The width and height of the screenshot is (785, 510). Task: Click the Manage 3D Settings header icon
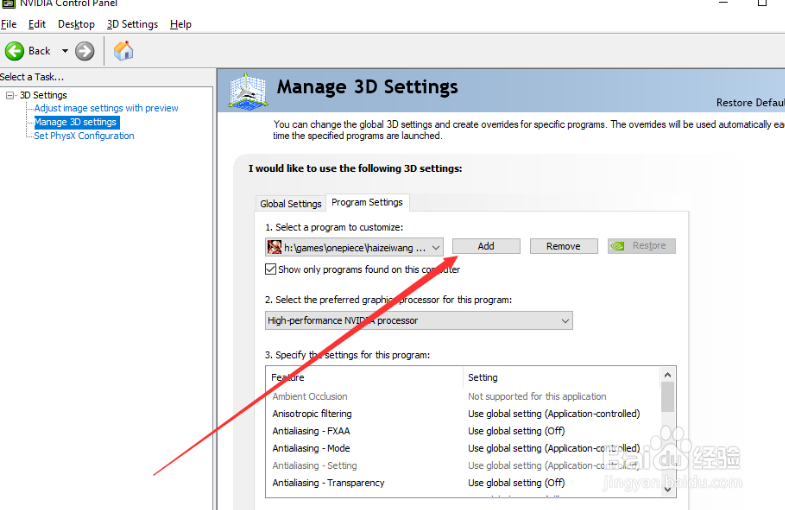(x=248, y=91)
